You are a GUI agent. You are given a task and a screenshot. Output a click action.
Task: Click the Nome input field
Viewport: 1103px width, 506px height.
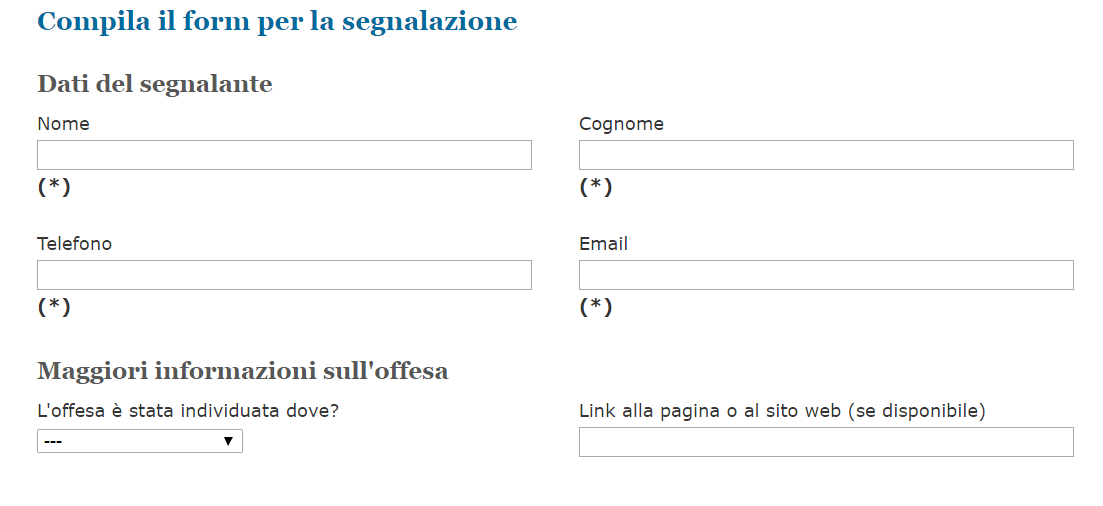(x=284, y=155)
